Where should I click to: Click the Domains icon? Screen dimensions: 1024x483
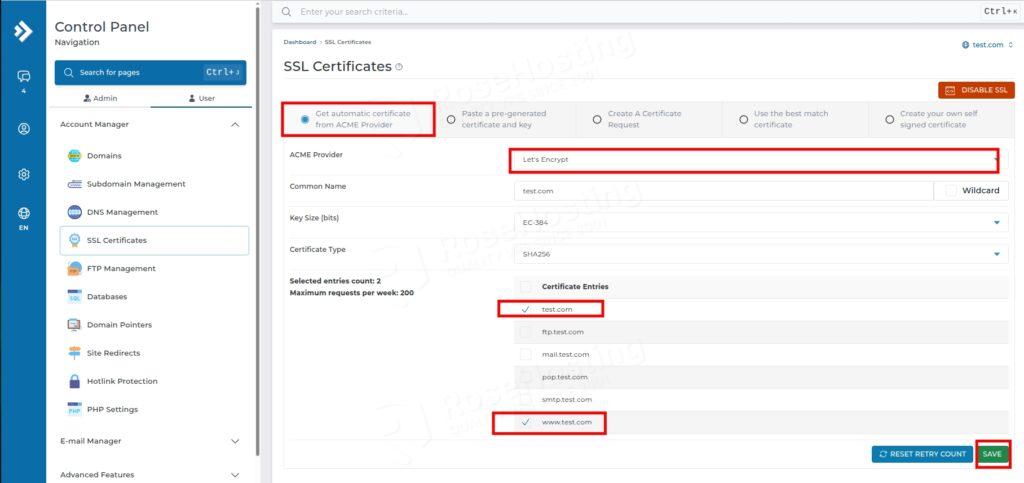pyautogui.click(x=74, y=156)
